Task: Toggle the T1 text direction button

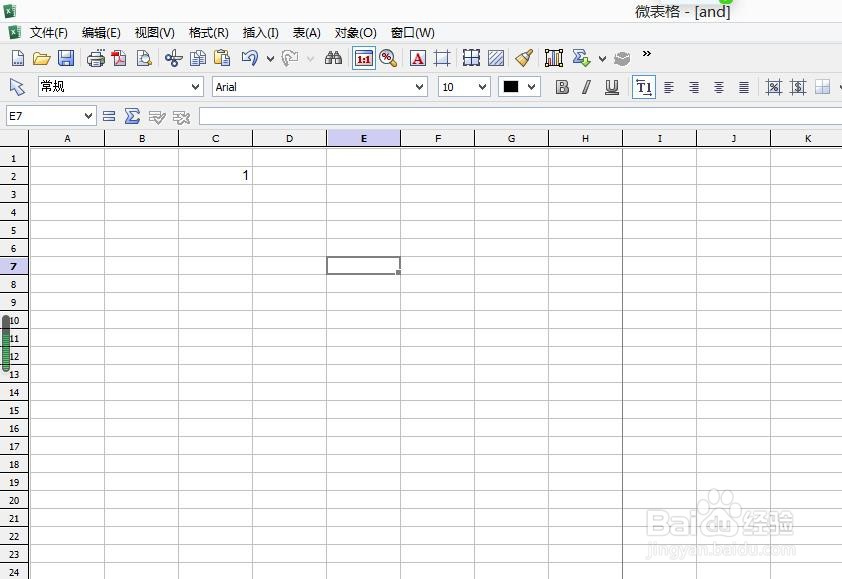Action: (x=644, y=87)
